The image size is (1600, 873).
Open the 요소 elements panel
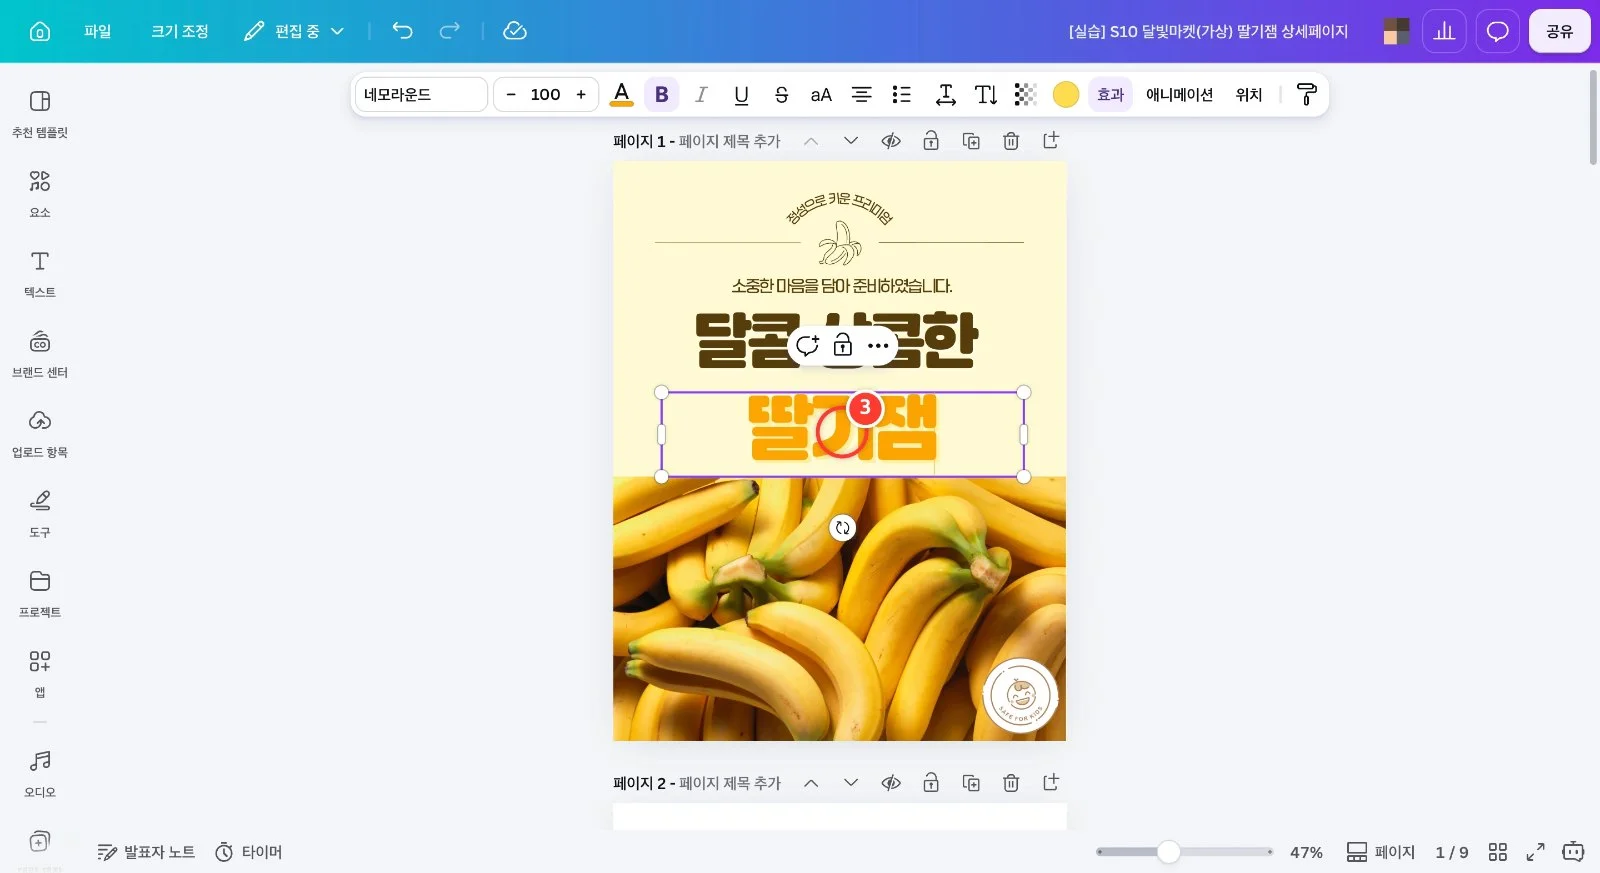tap(40, 193)
